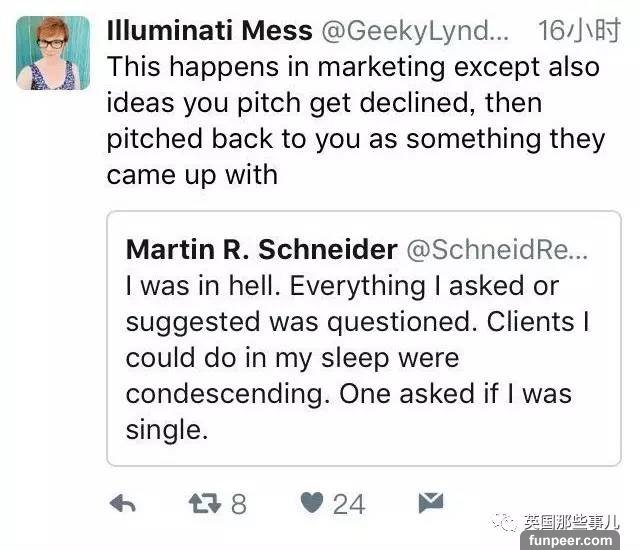Click the funpeer.com watermark
The height and width of the screenshot is (550, 640).
pyautogui.click(x=579, y=541)
